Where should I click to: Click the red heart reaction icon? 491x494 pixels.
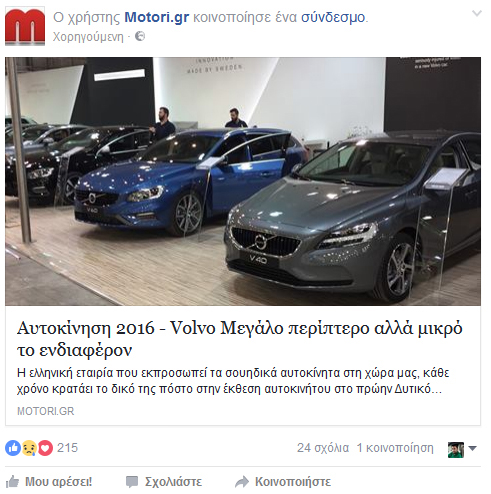pos(45,448)
